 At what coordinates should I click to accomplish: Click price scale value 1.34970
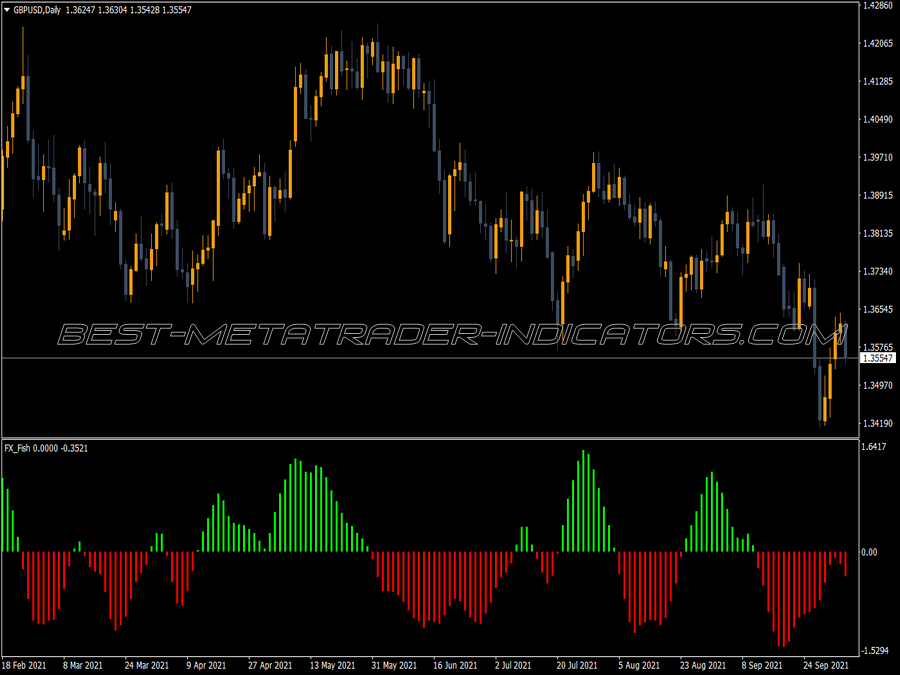click(878, 385)
